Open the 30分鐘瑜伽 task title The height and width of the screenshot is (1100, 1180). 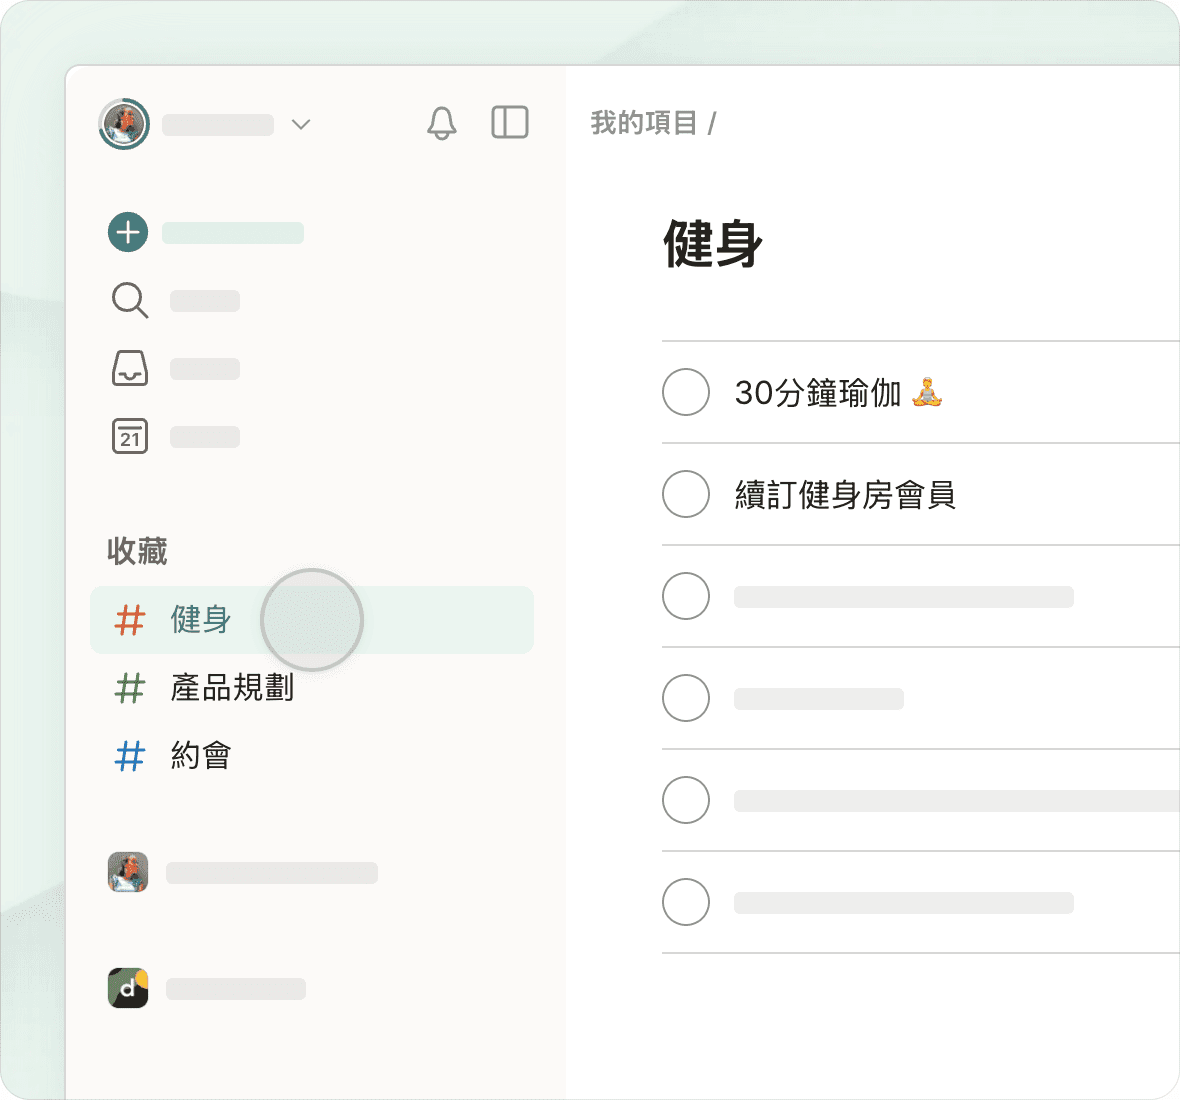(818, 393)
